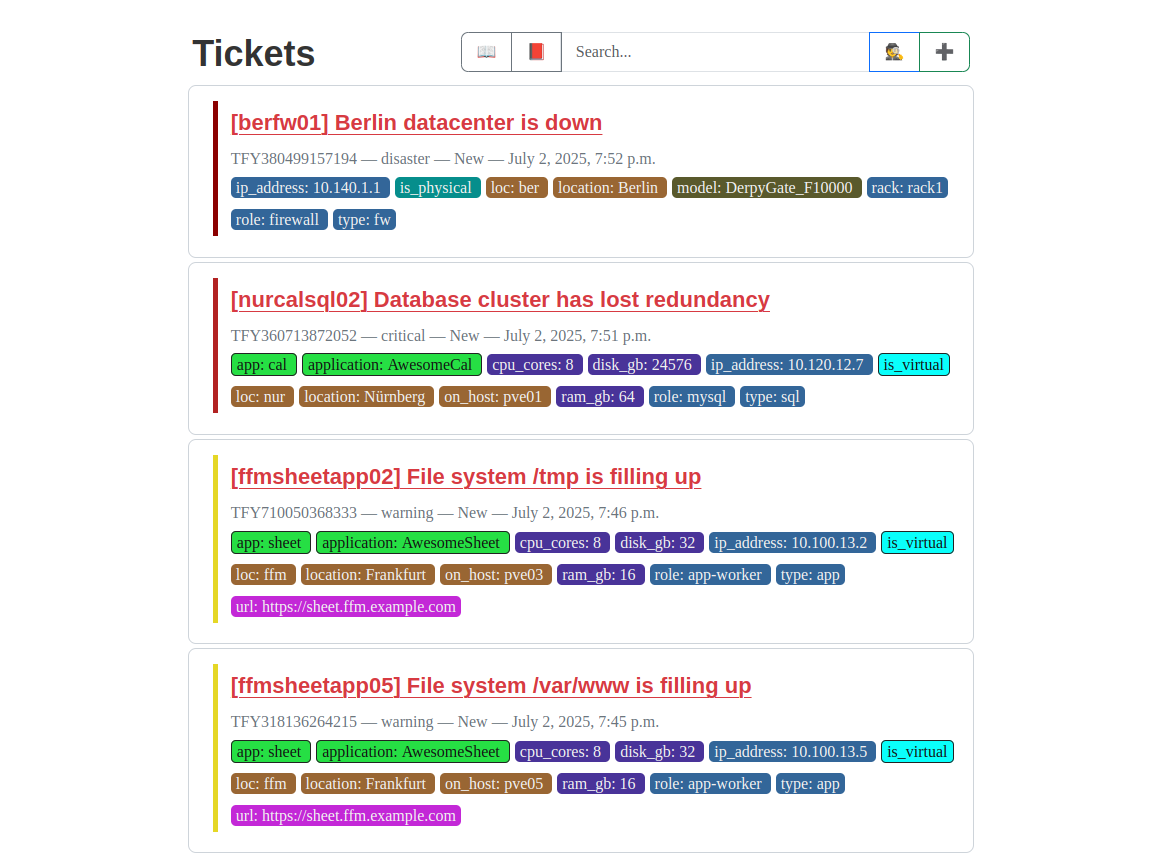Screen dimensions: 1167x857
Task: Click the model: DerpyGate_F10000 tag
Action: click(x=766, y=188)
